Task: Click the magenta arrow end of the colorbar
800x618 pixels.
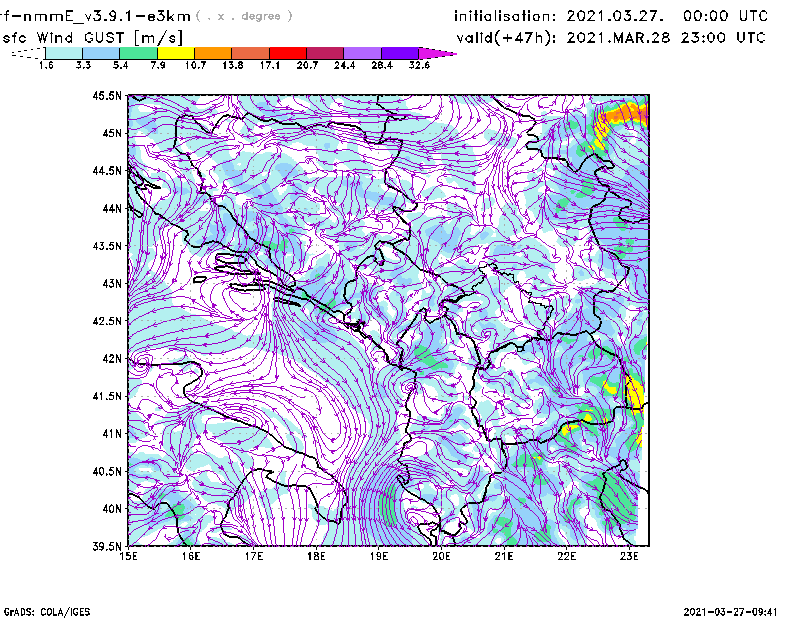Action: click(x=437, y=53)
